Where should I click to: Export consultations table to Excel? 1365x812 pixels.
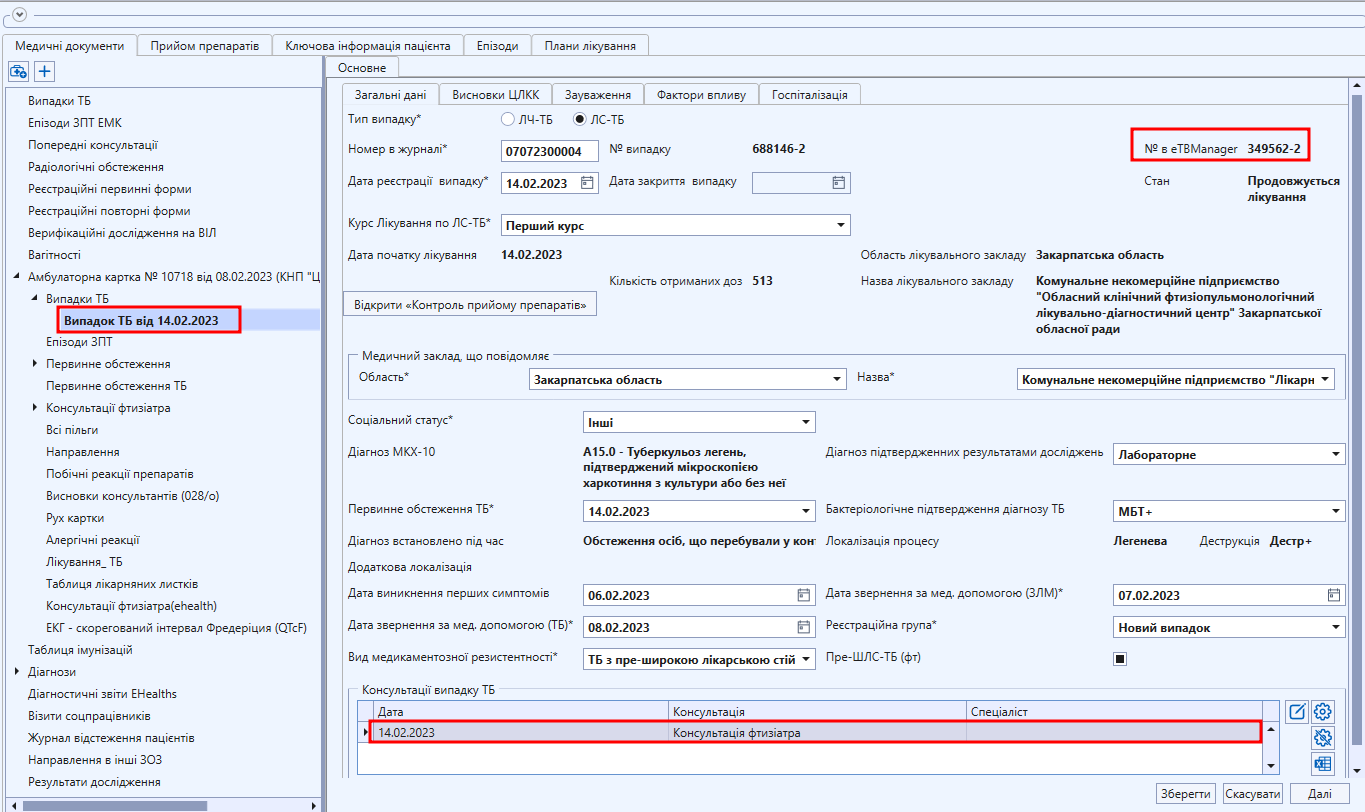pyautogui.click(x=1323, y=764)
